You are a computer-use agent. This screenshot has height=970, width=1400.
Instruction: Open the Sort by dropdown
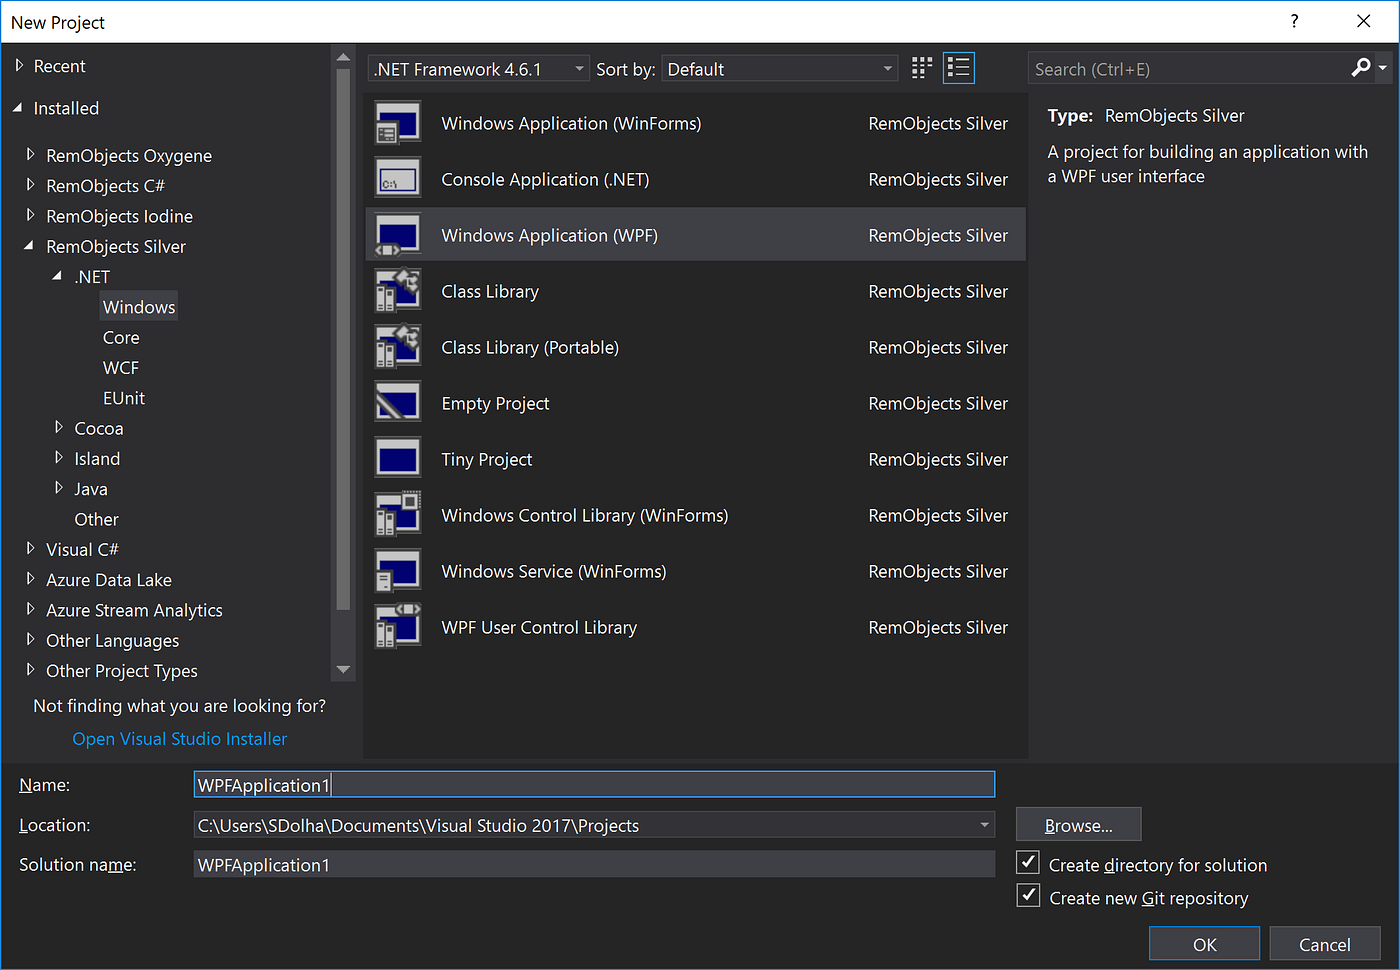(x=886, y=69)
